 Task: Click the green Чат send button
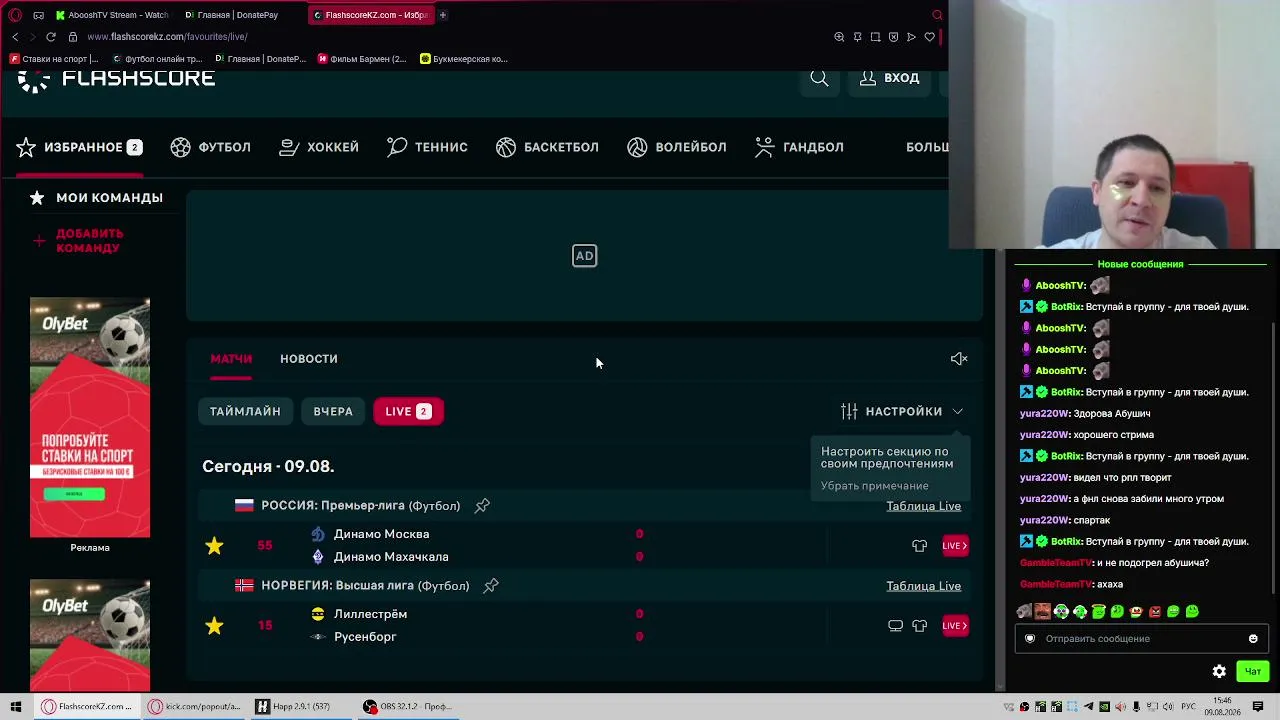tap(1252, 672)
